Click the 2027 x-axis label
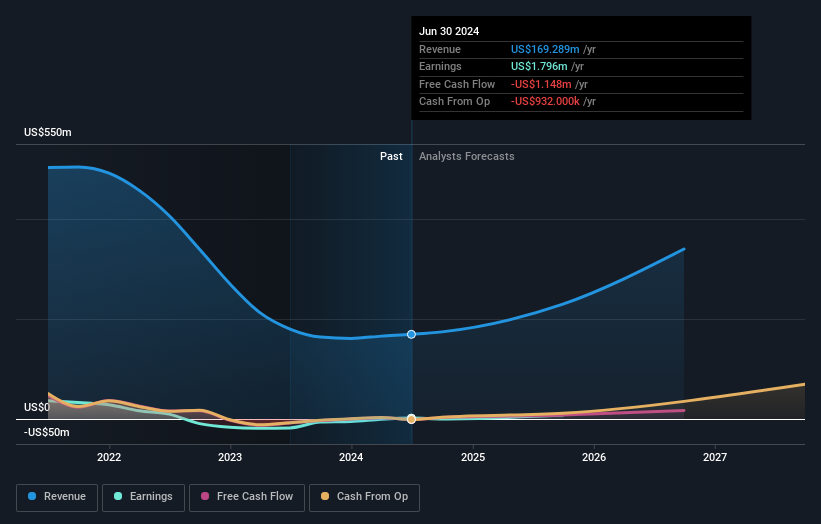 [x=715, y=457]
